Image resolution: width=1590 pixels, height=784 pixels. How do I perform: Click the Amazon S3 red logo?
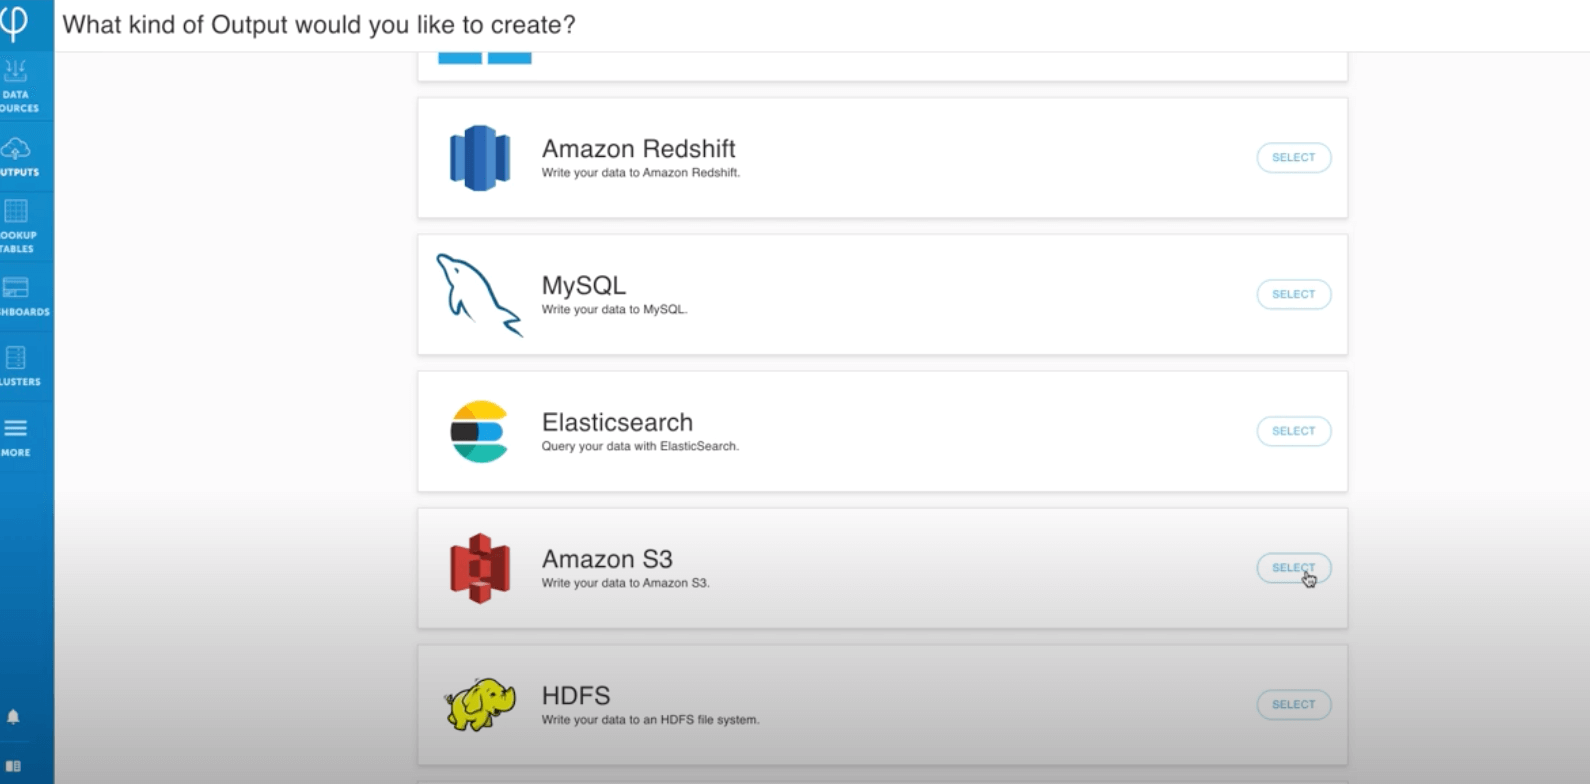[x=480, y=568]
